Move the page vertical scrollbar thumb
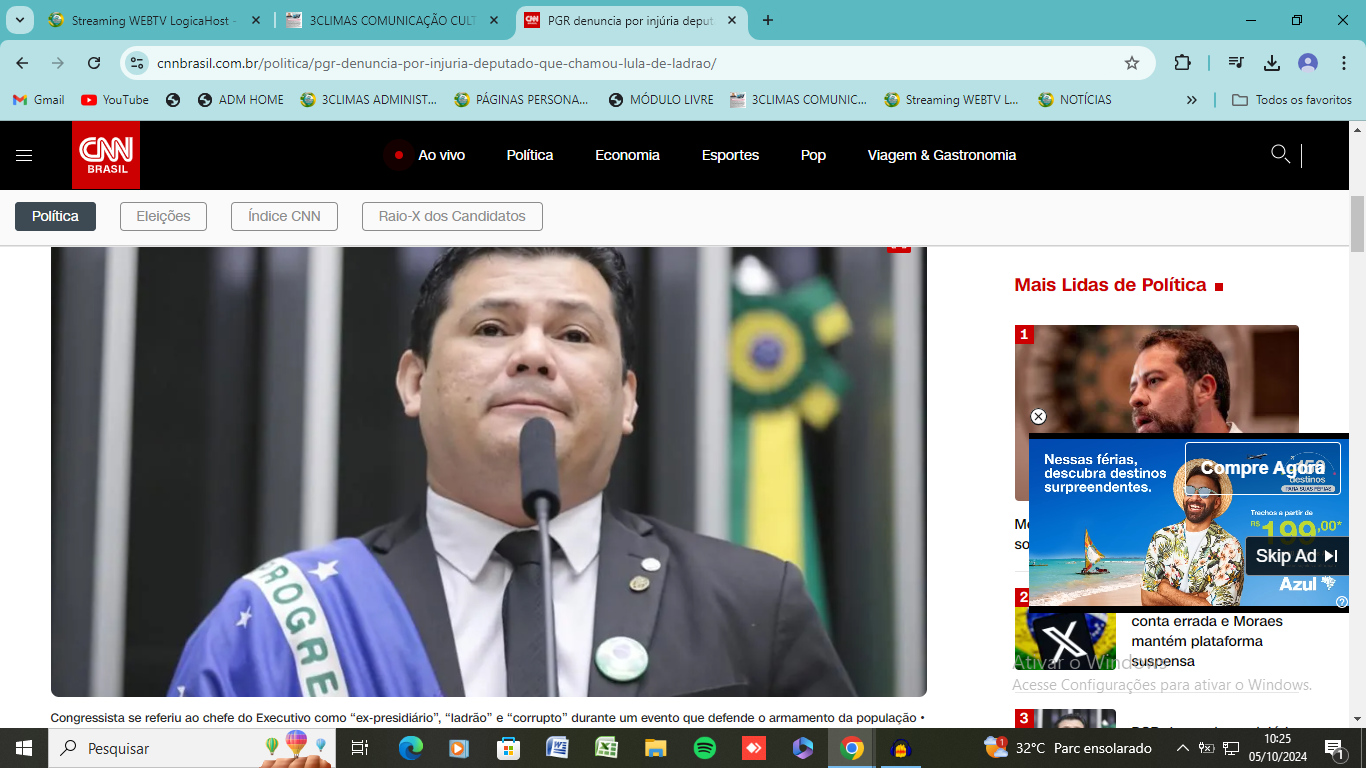Viewport: 1366px width, 768px height. click(1357, 224)
